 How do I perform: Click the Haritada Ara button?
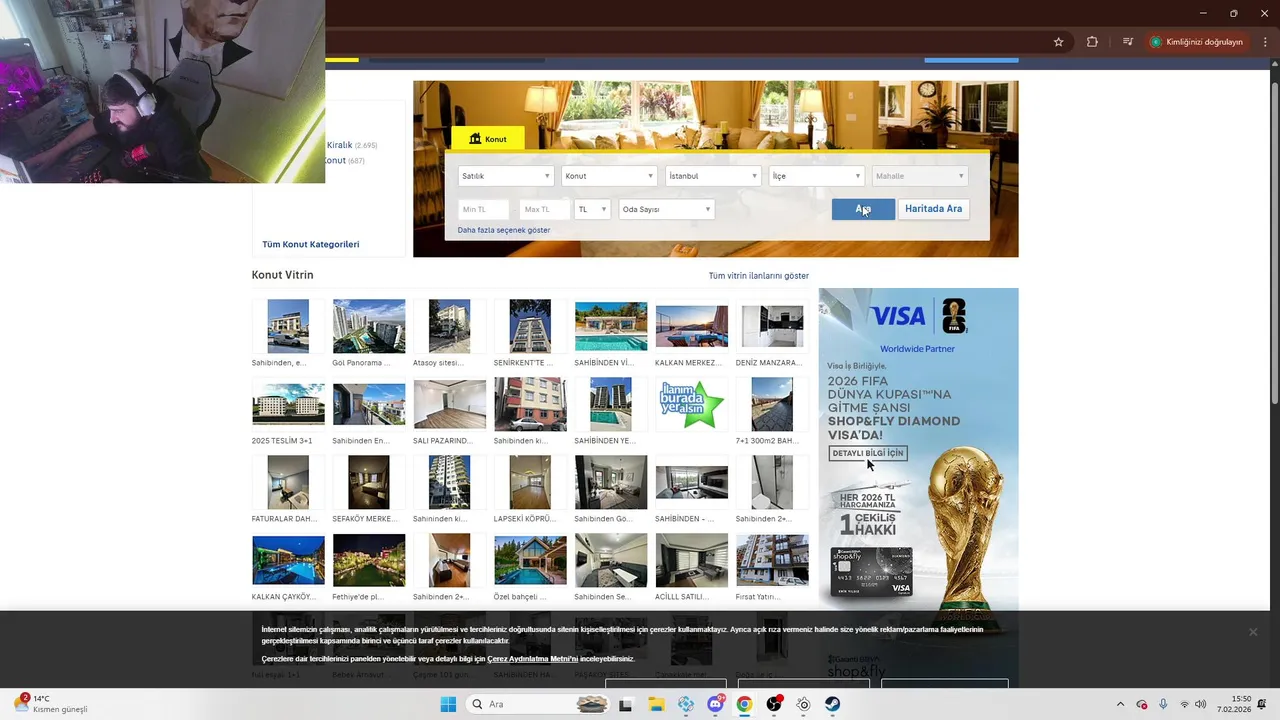[933, 209]
